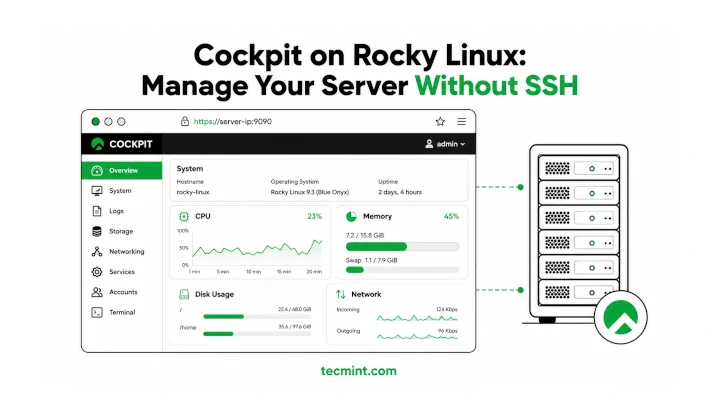Open the Storage sidebar item
Image resolution: width=720 pixels, height=405 pixels.
click(x=122, y=231)
